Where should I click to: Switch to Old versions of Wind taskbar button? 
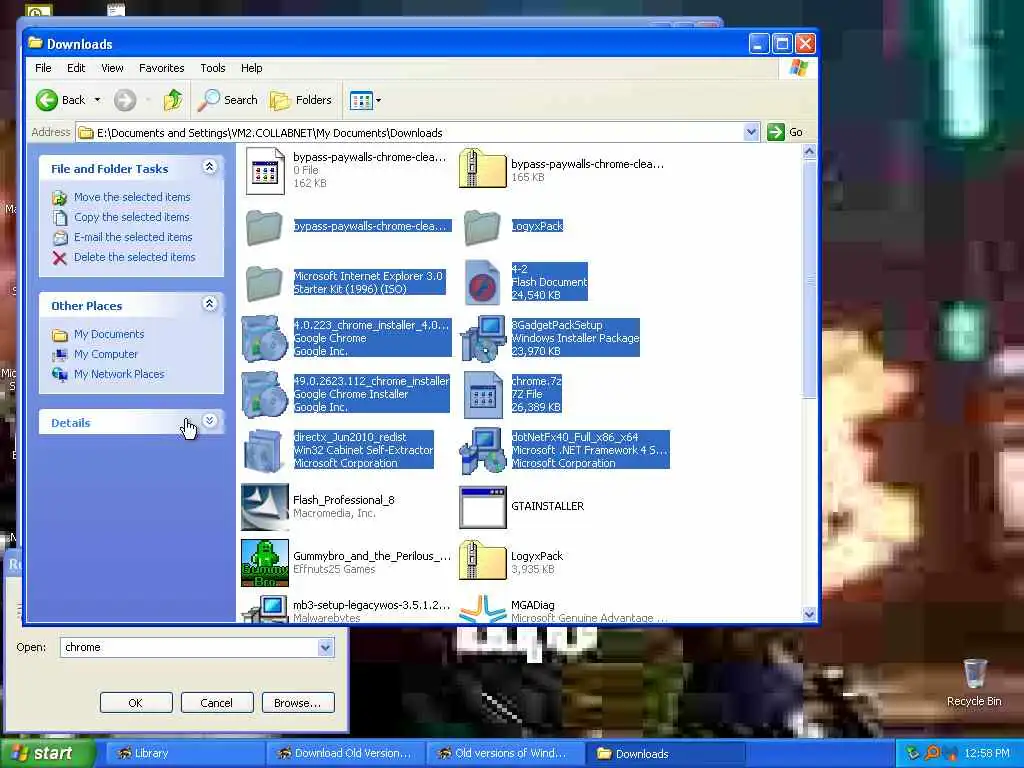click(x=507, y=754)
